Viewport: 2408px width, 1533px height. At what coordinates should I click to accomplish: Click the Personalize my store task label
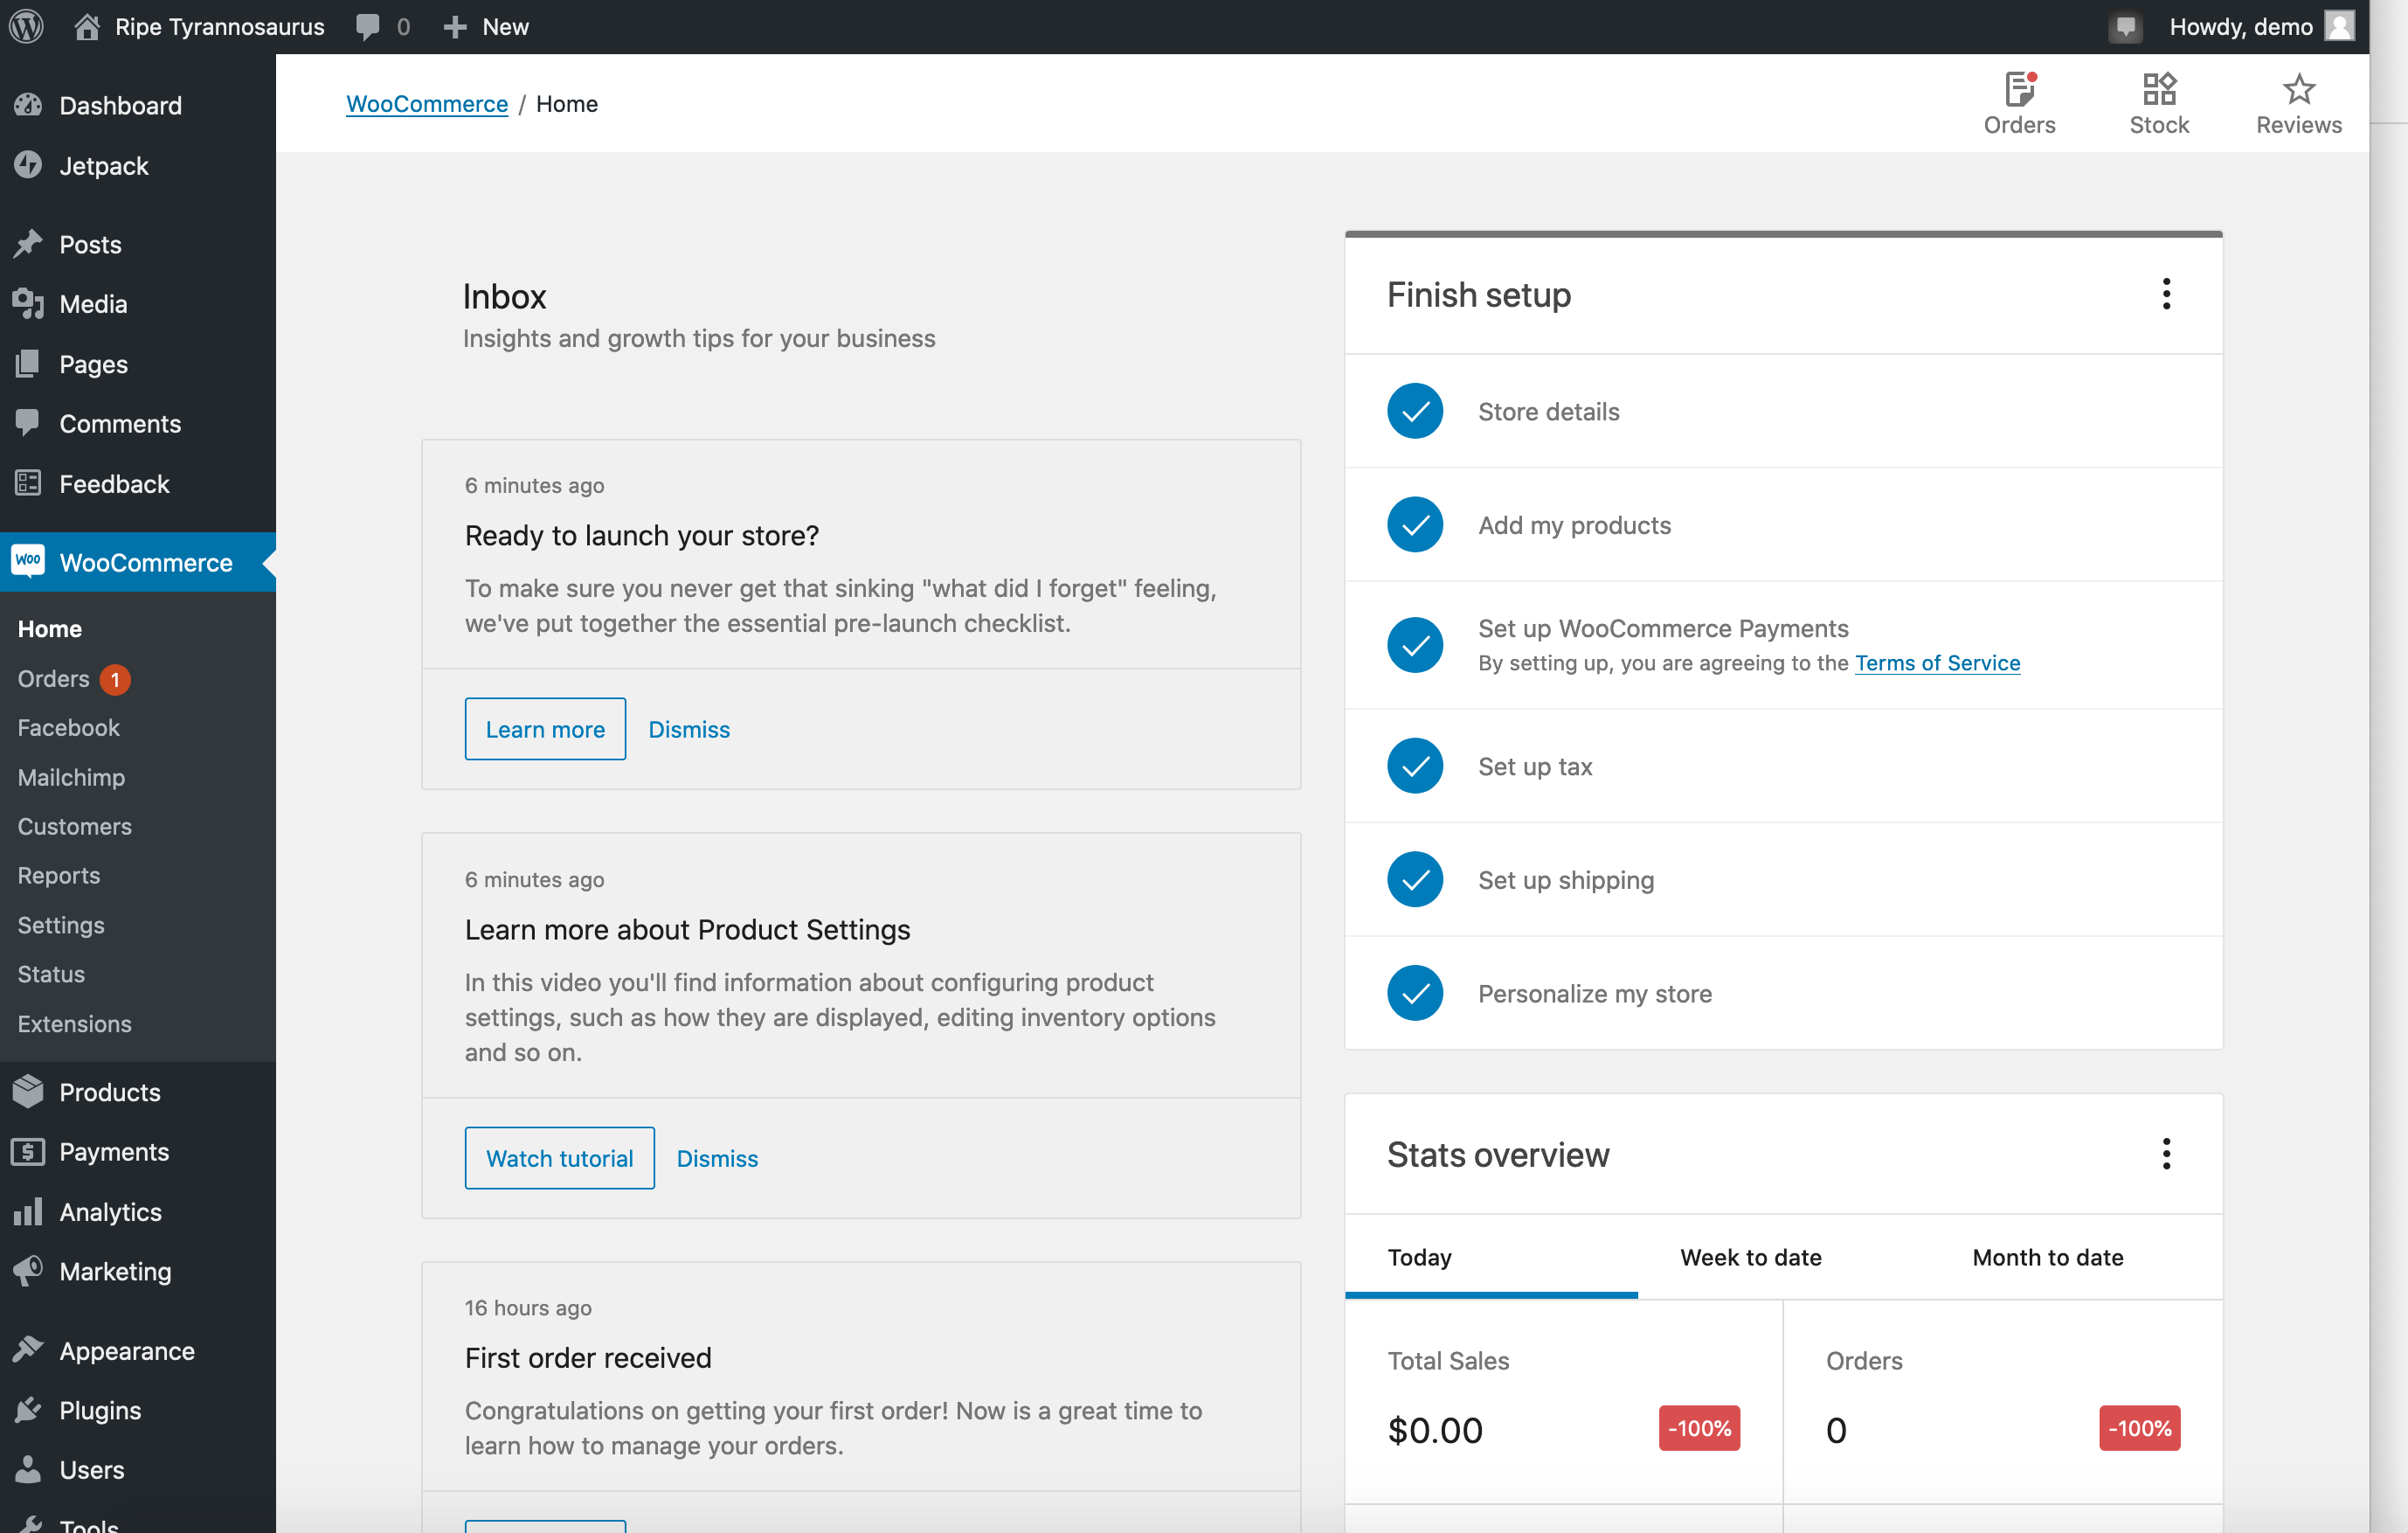1594,993
